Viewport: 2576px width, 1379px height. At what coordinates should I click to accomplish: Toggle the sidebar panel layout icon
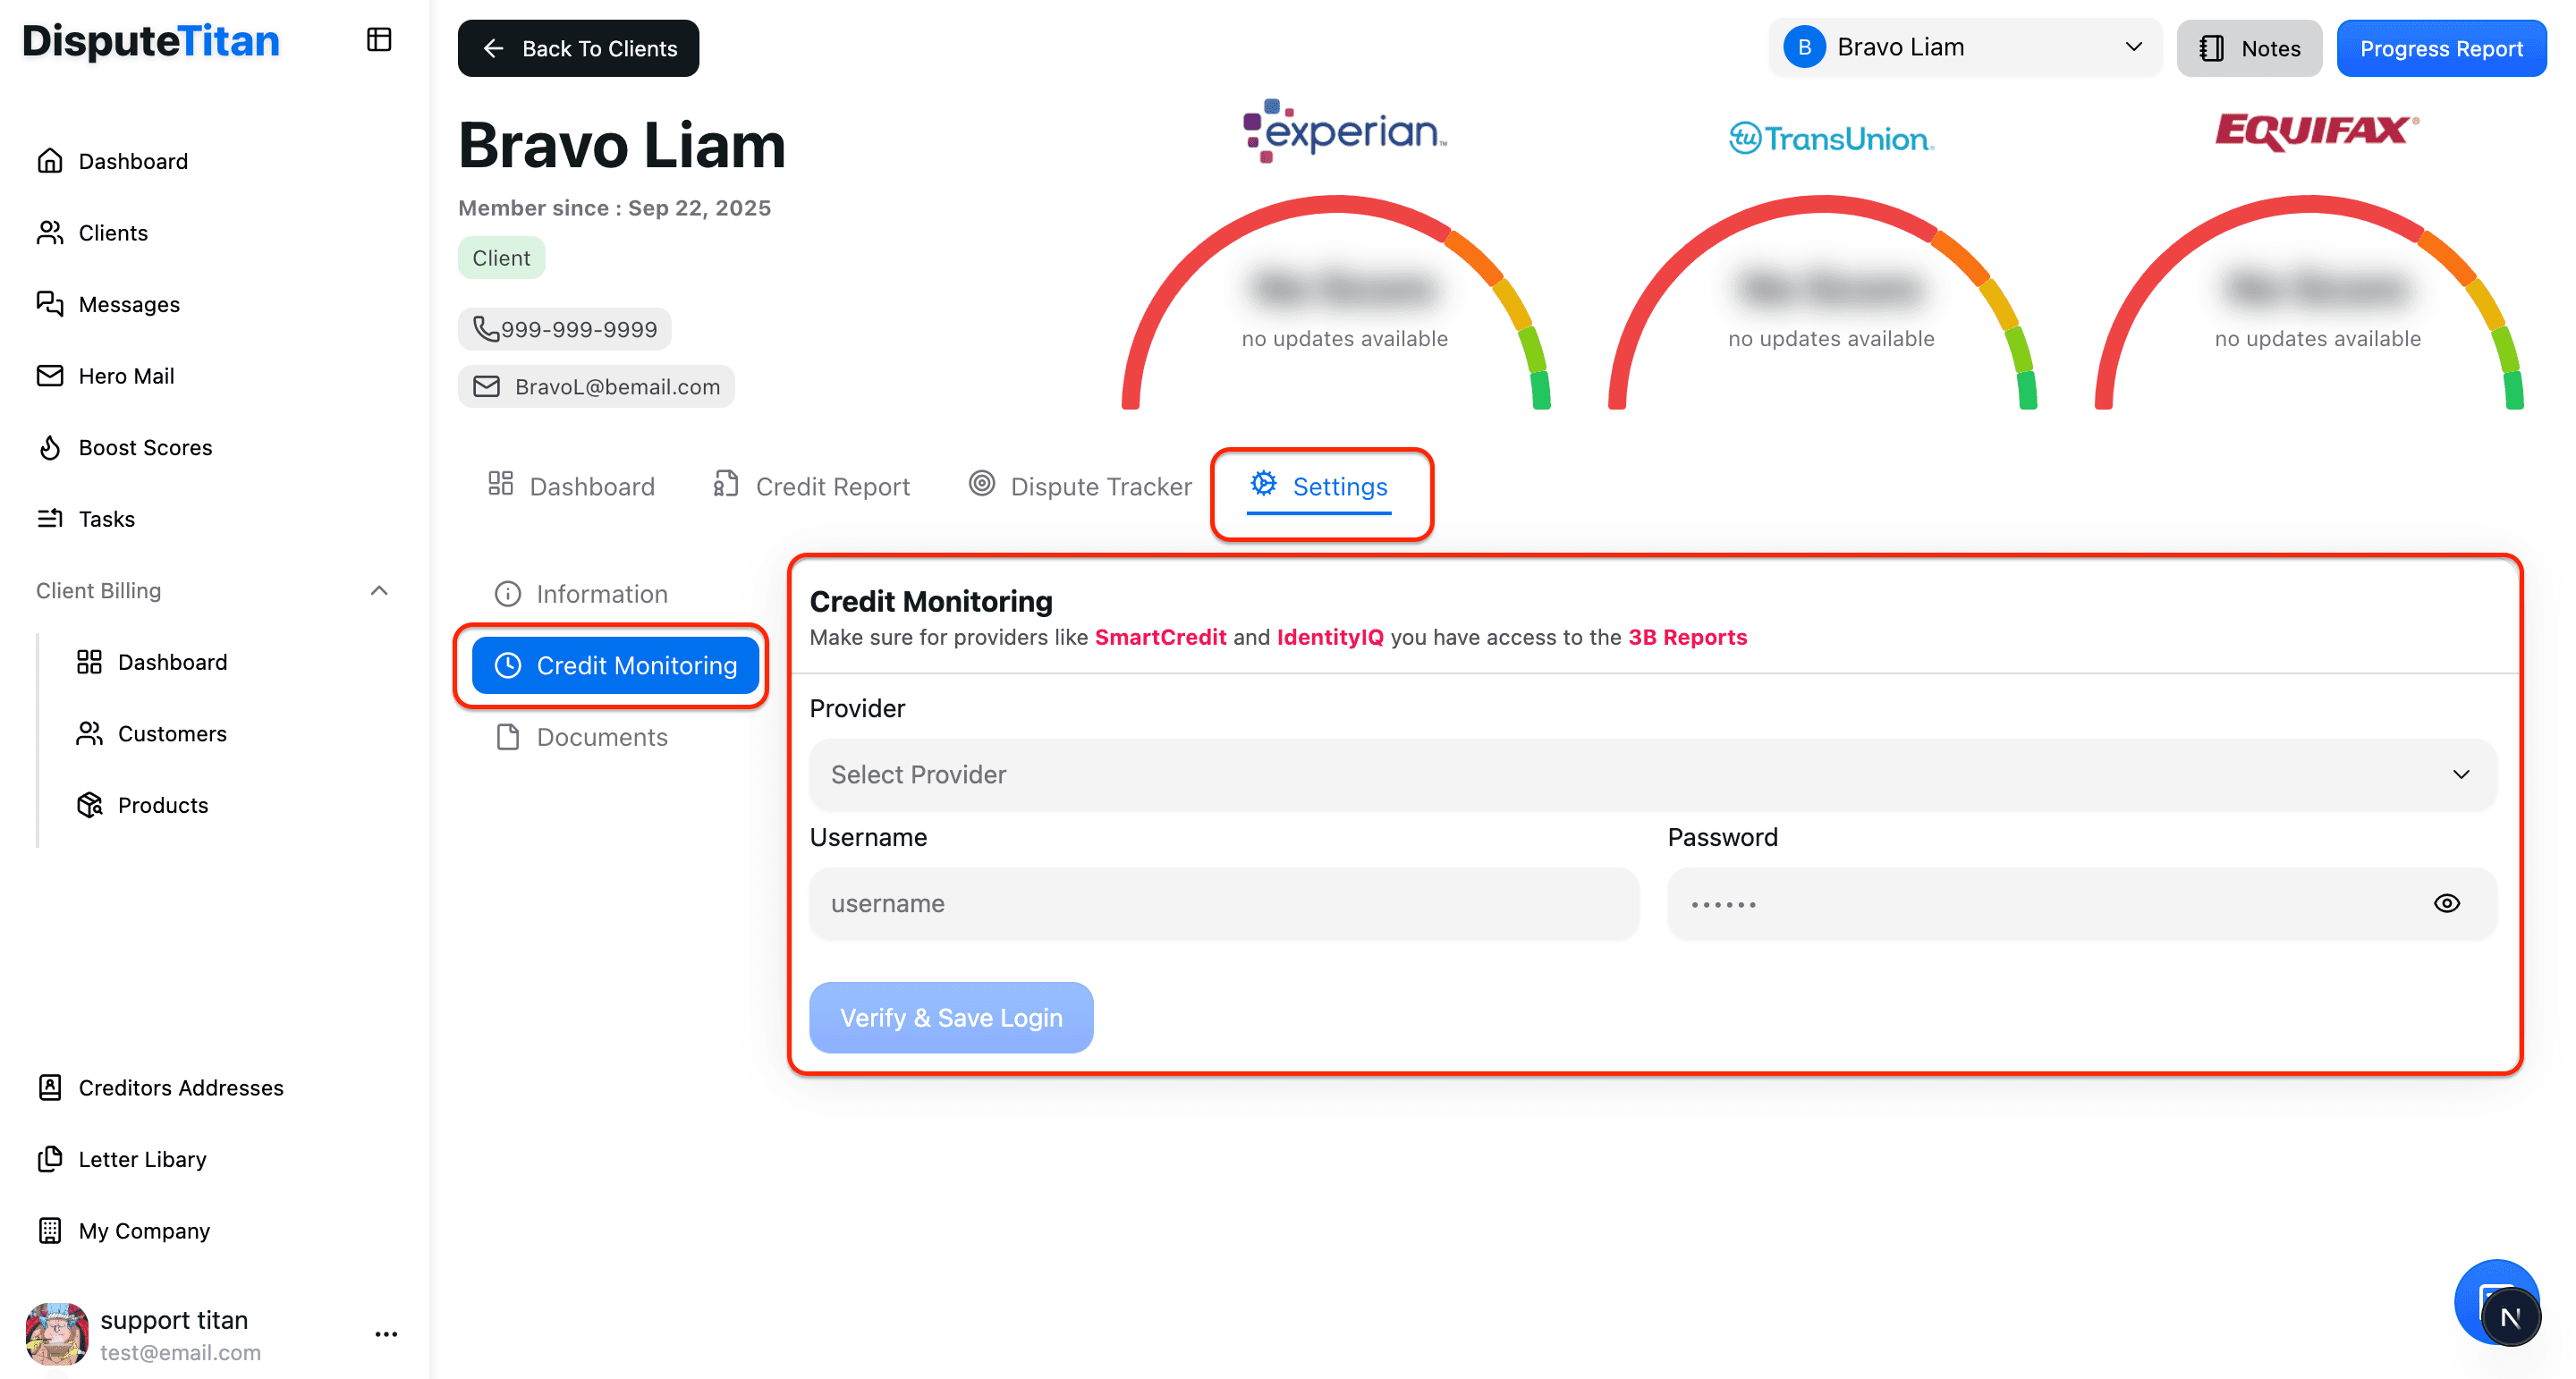(x=378, y=40)
